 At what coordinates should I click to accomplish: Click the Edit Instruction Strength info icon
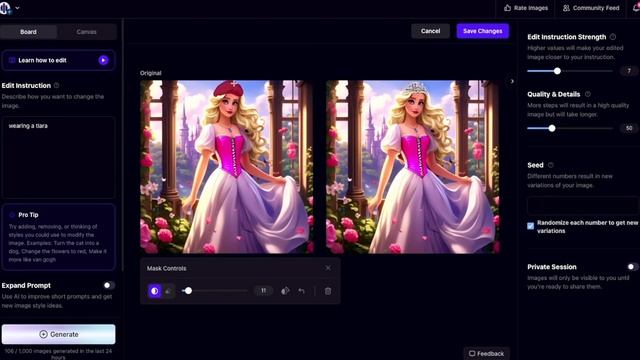tap(613, 37)
